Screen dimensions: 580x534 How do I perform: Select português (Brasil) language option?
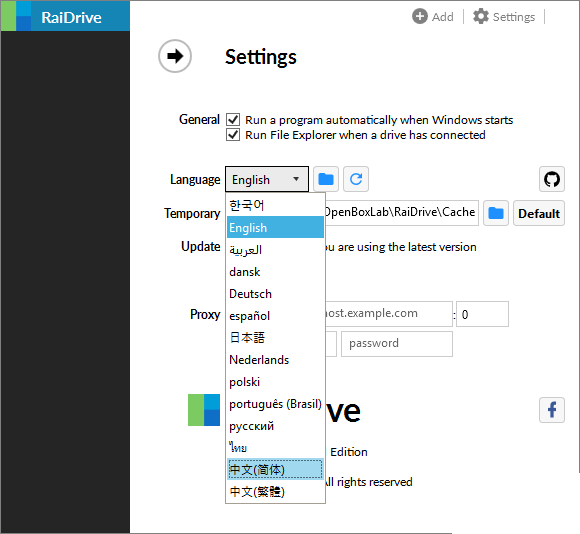click(275, 404)
